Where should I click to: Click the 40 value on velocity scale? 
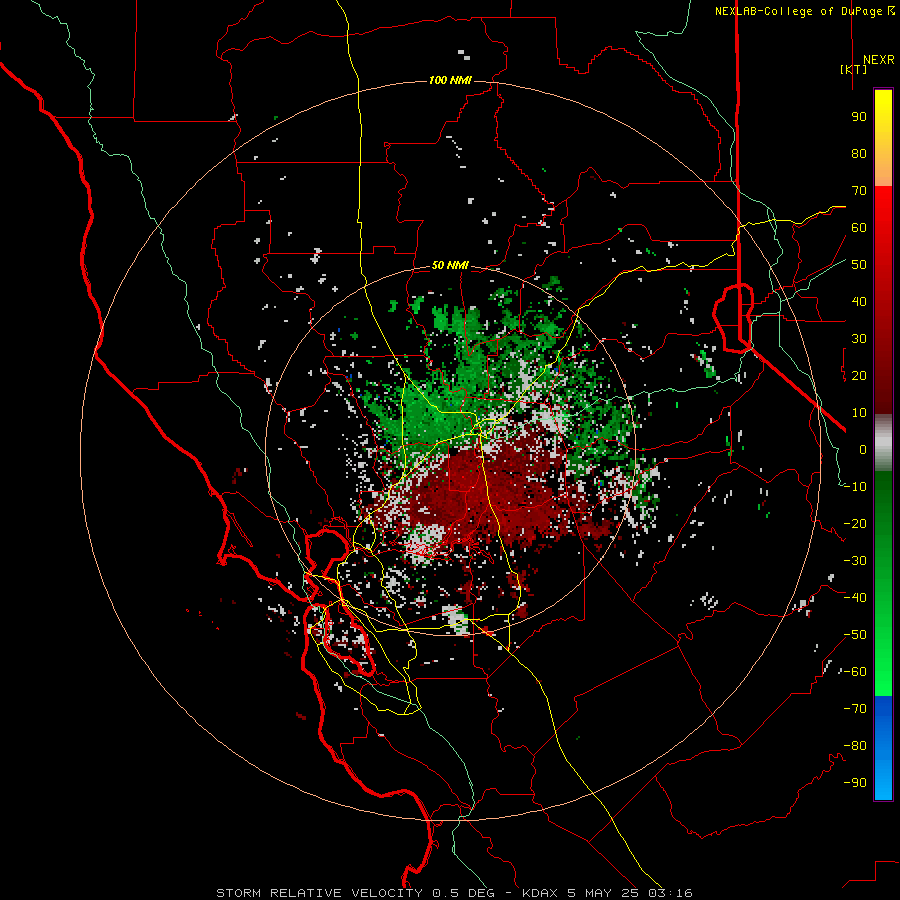[x=859, y=301]
